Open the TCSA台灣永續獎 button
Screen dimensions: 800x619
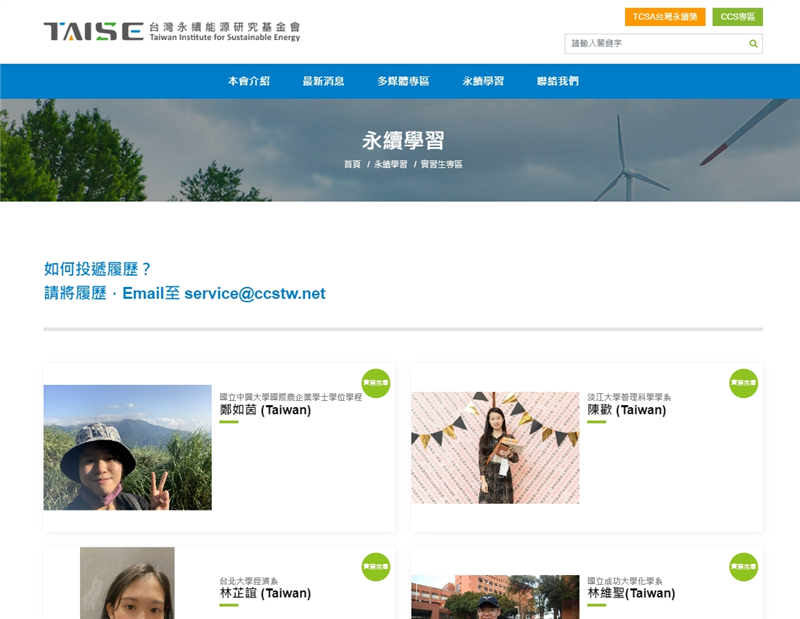click(x=665, y=17)
